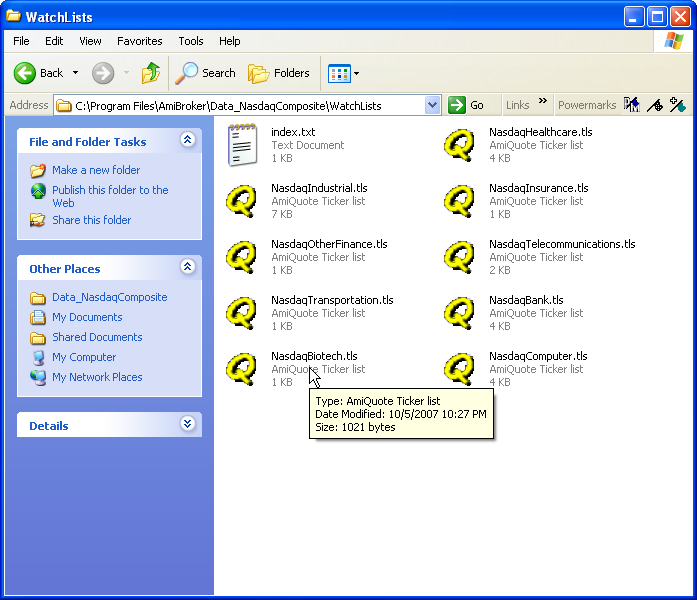This screenshot has width=697, height=600.
Task: Select the NasdaqIndustrial.tls file icon
Action: coord(241,201)
